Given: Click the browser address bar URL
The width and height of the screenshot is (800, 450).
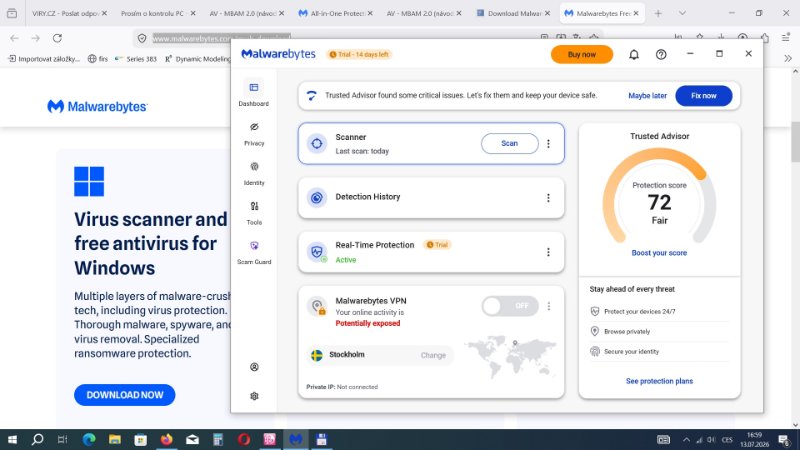Looking at the screenshot, I should coord(221,38).
